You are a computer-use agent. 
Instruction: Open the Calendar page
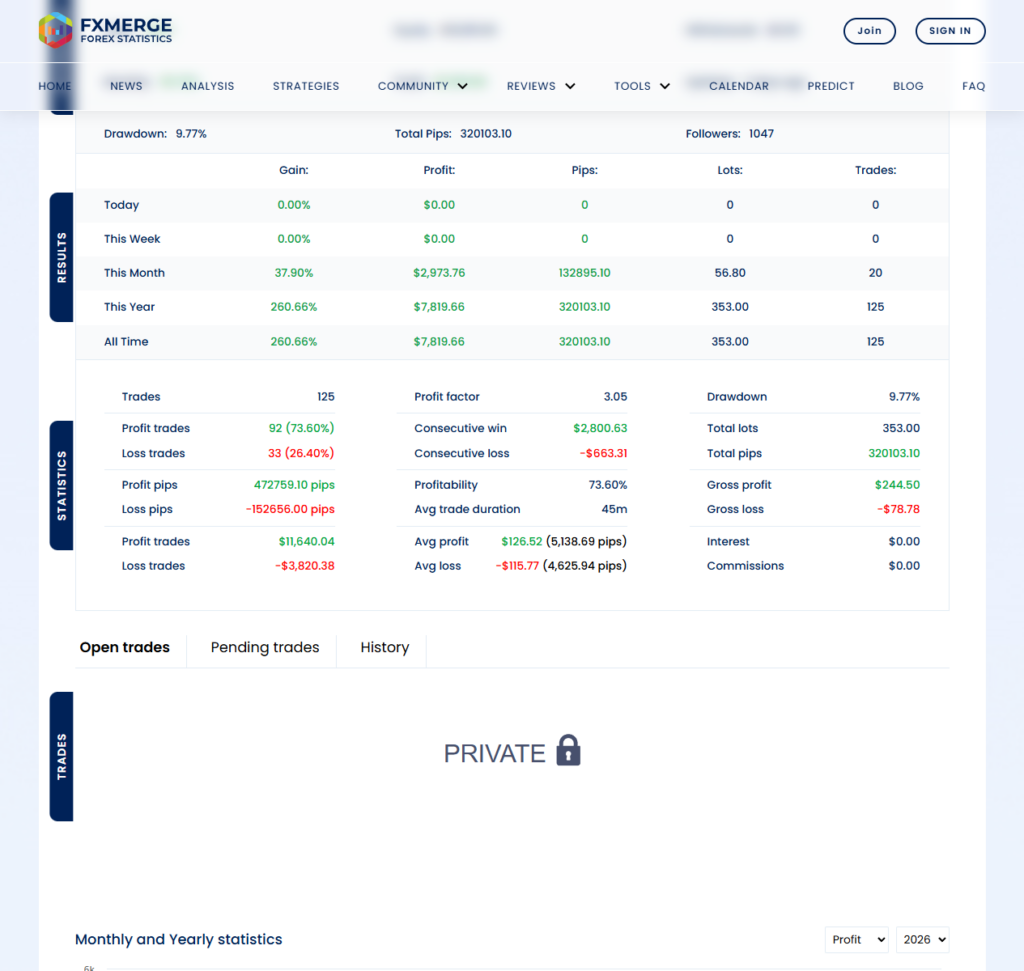coord(739,86)
